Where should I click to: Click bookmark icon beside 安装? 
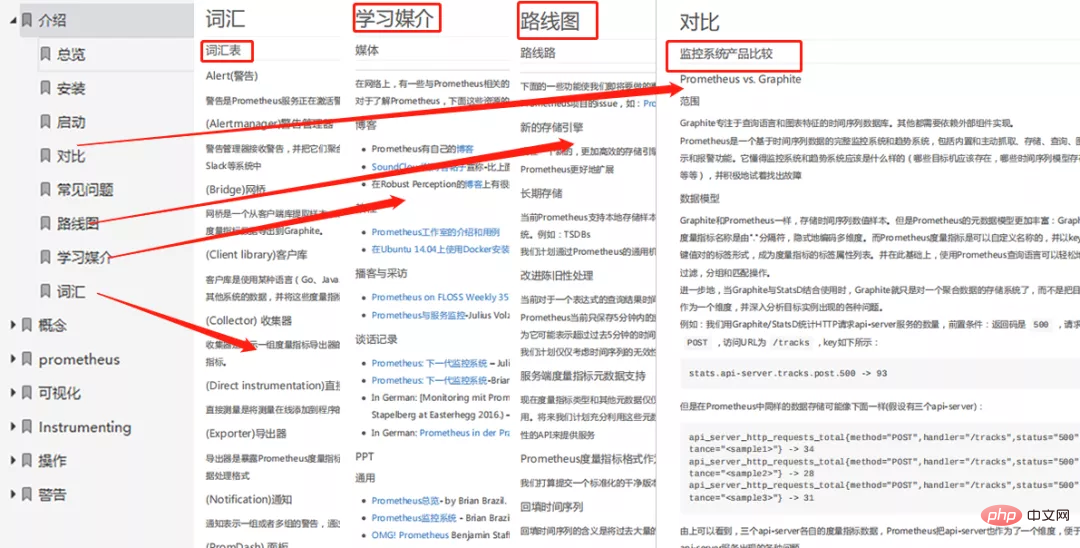[x=45, y=88]
